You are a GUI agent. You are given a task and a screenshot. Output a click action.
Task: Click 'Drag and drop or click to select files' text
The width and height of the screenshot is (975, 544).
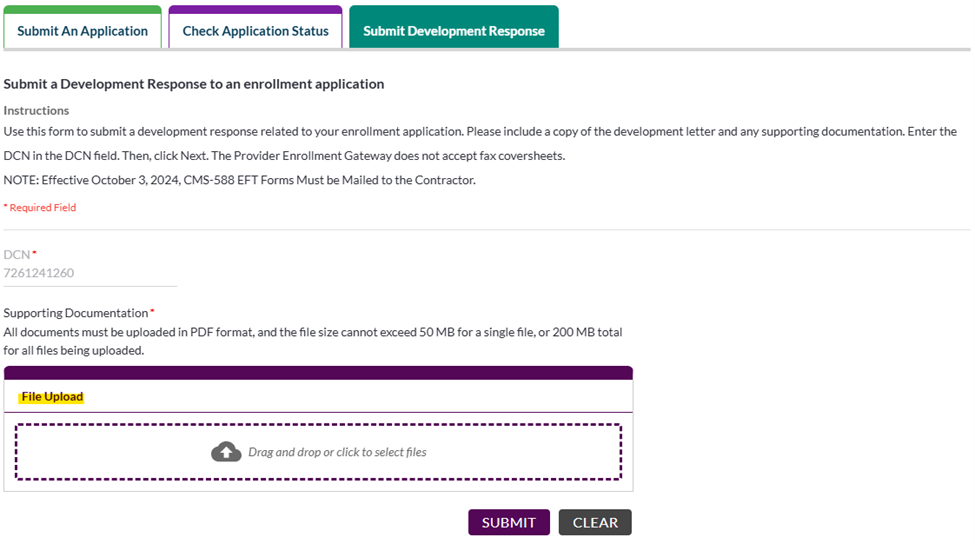tap(337, 452)
